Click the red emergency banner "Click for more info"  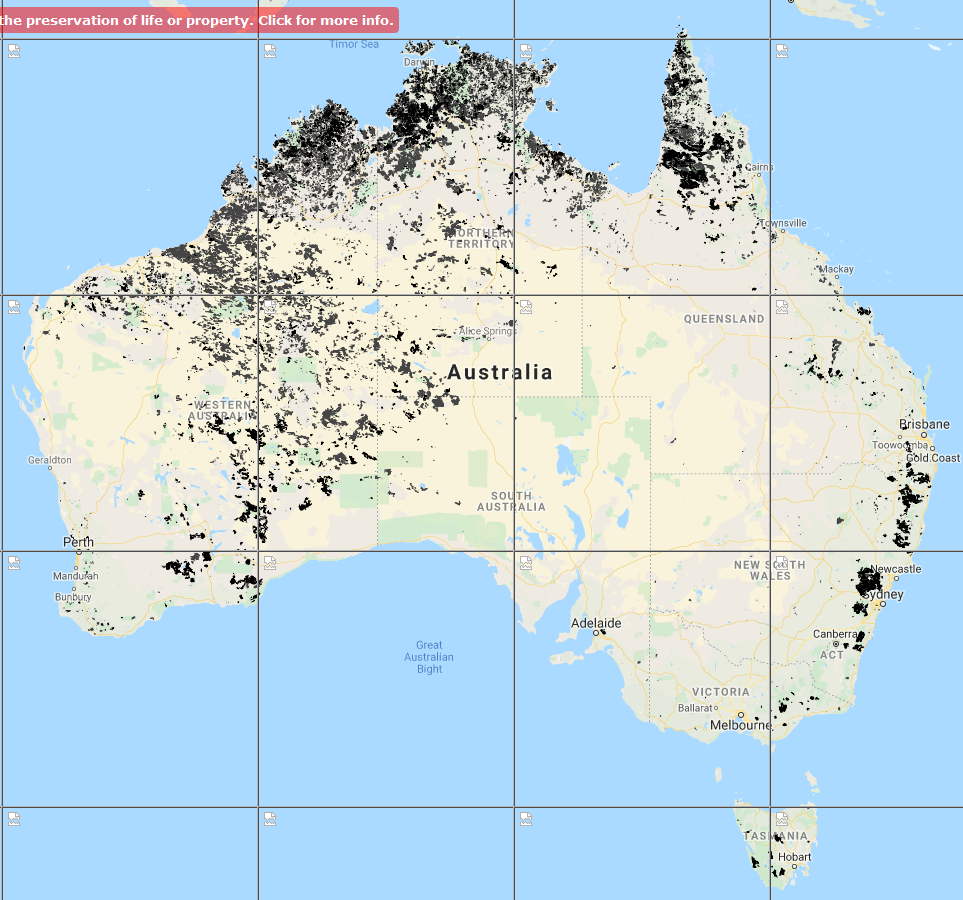pos(200,21)
